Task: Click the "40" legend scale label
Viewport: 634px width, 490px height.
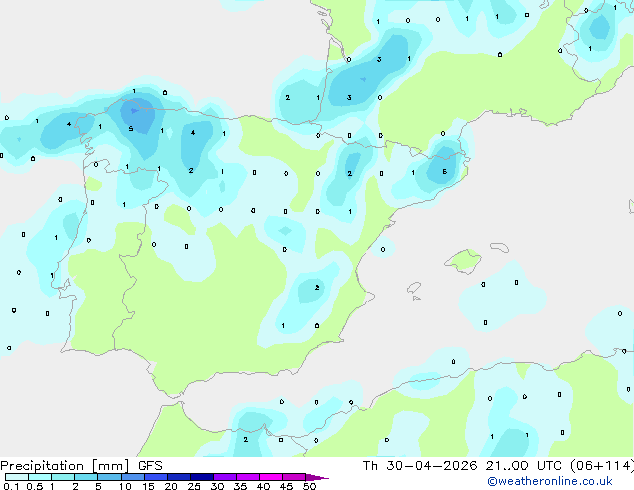Action: 264,486
